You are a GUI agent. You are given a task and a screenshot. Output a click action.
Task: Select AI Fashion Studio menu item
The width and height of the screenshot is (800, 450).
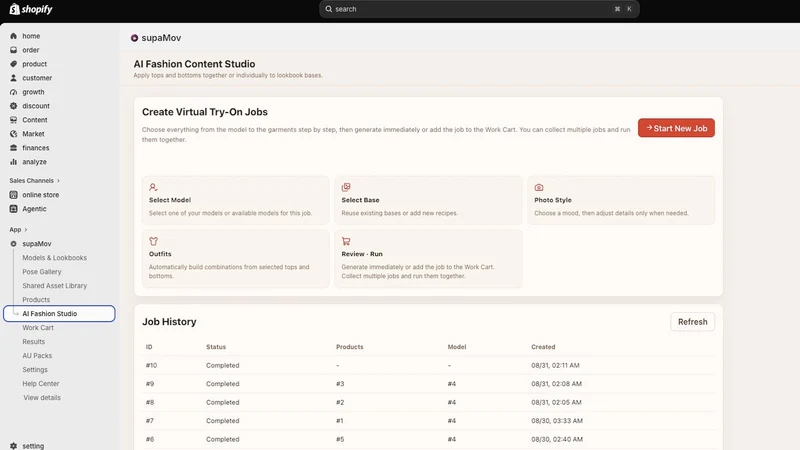[x=59, y=314]
